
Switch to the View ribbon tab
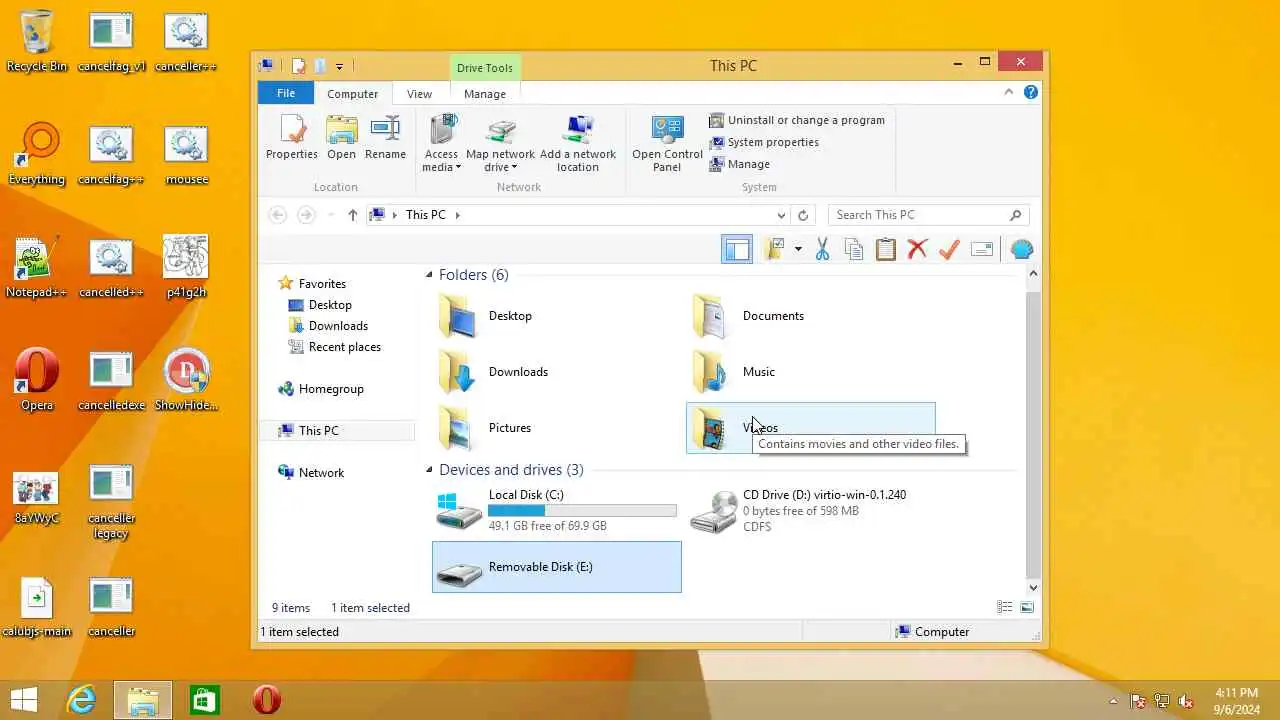(419, 94)
